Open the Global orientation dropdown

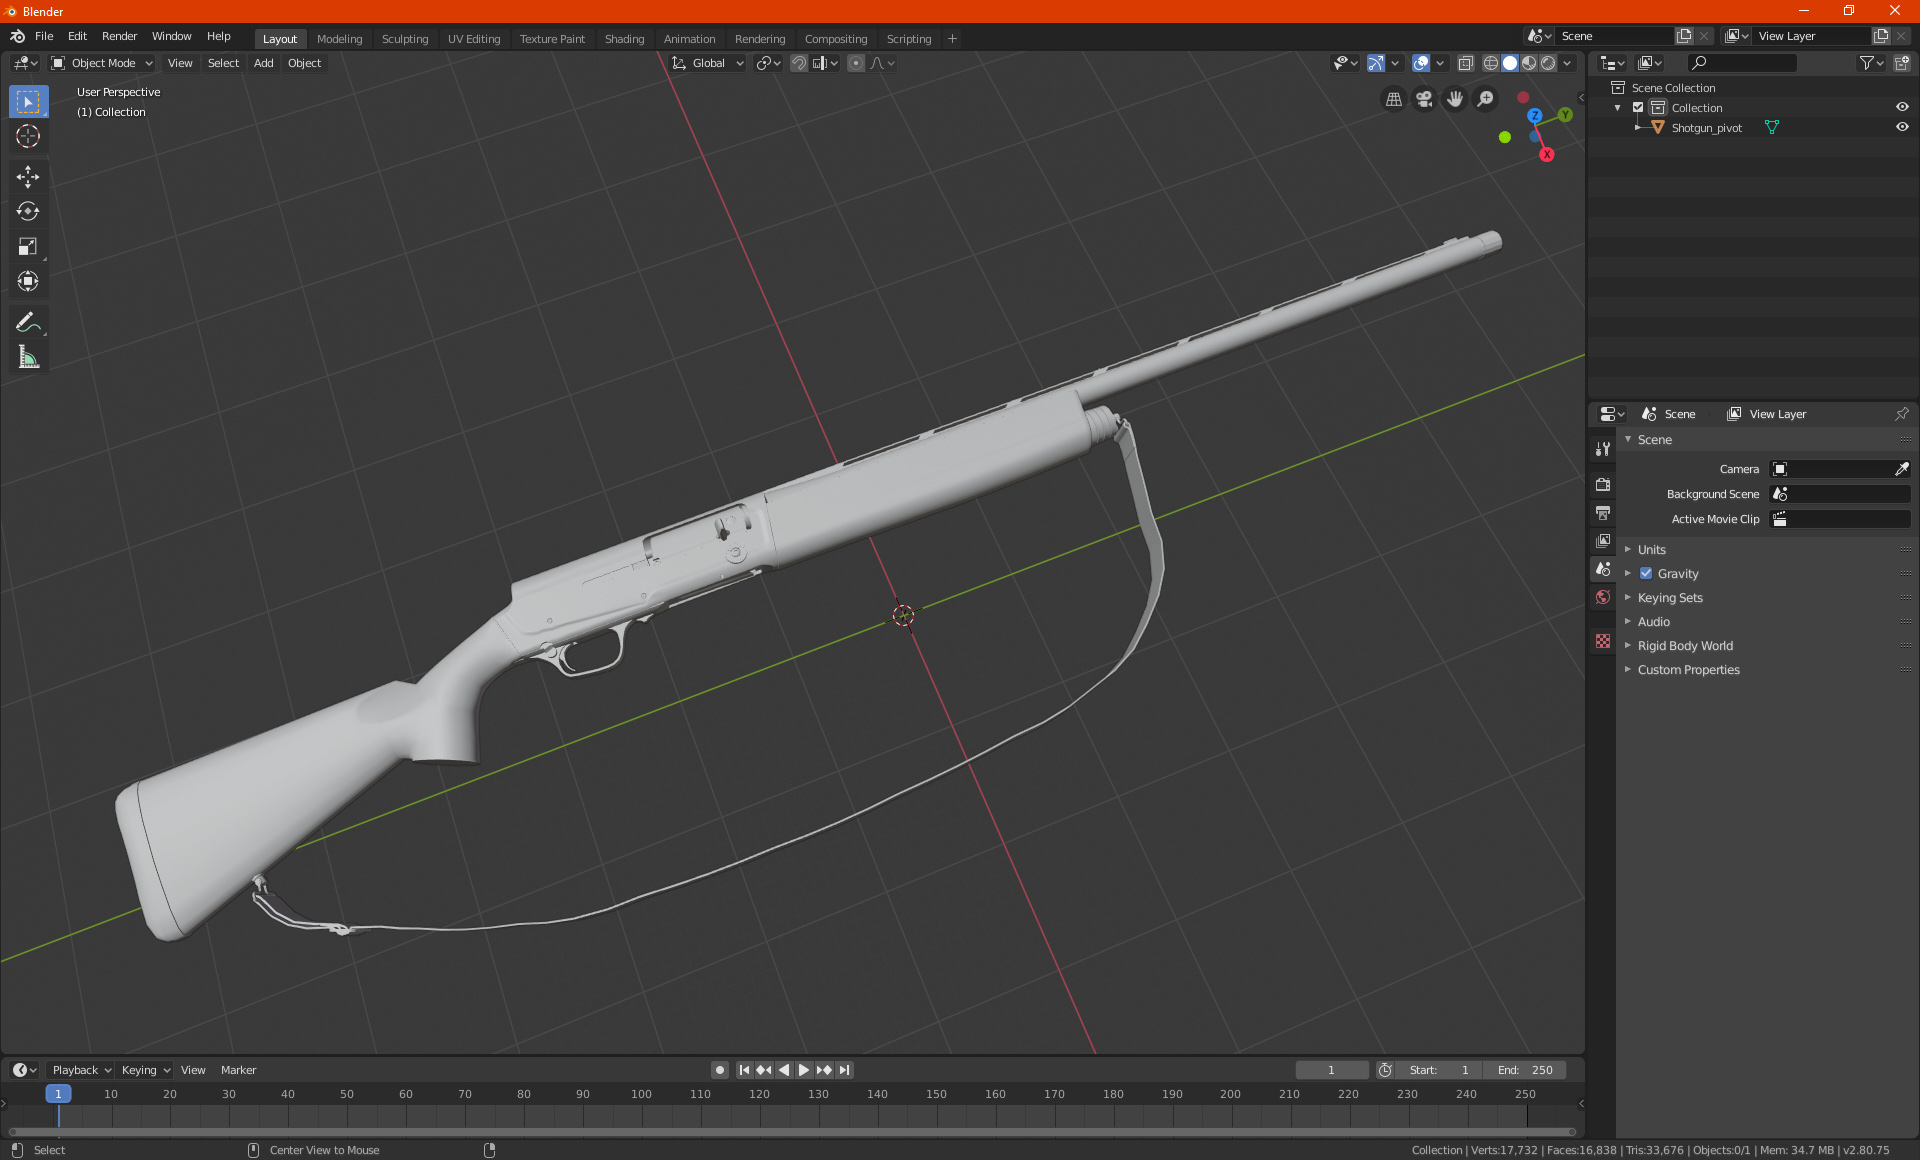708,63
